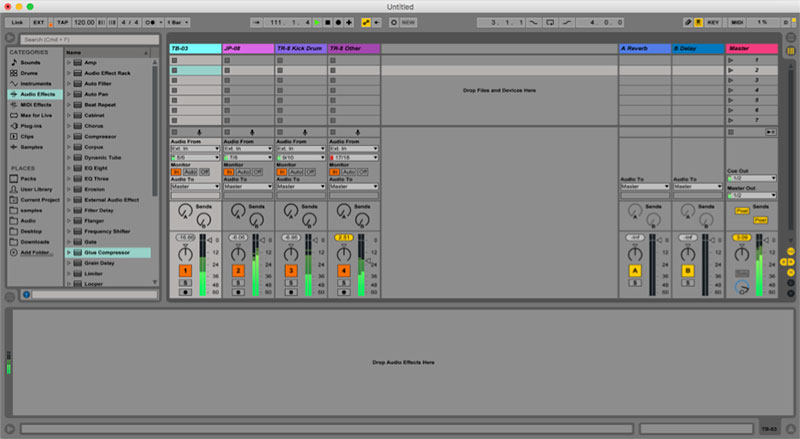The height and width of the screenshot is (439, 800).
Task: Arm the TR-8 Other track for recording
Action: click(344, 292)
